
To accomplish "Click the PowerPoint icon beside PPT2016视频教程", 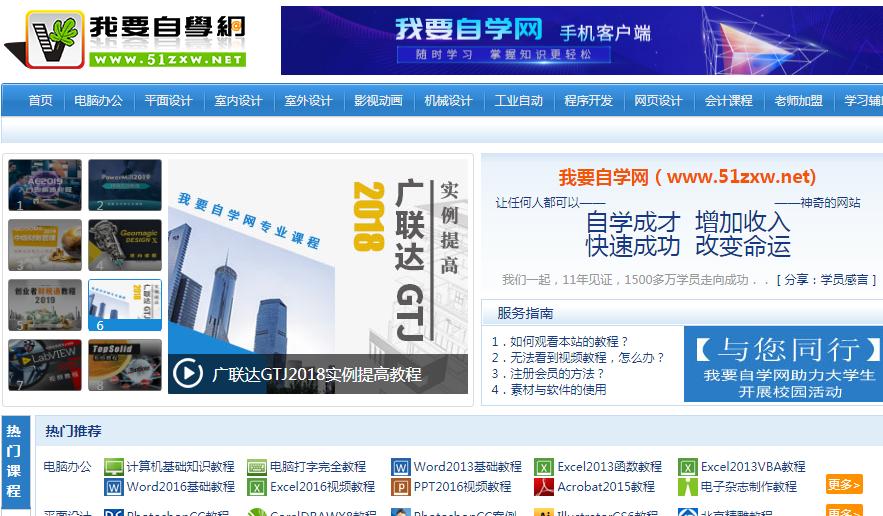I will click(401, 487).
